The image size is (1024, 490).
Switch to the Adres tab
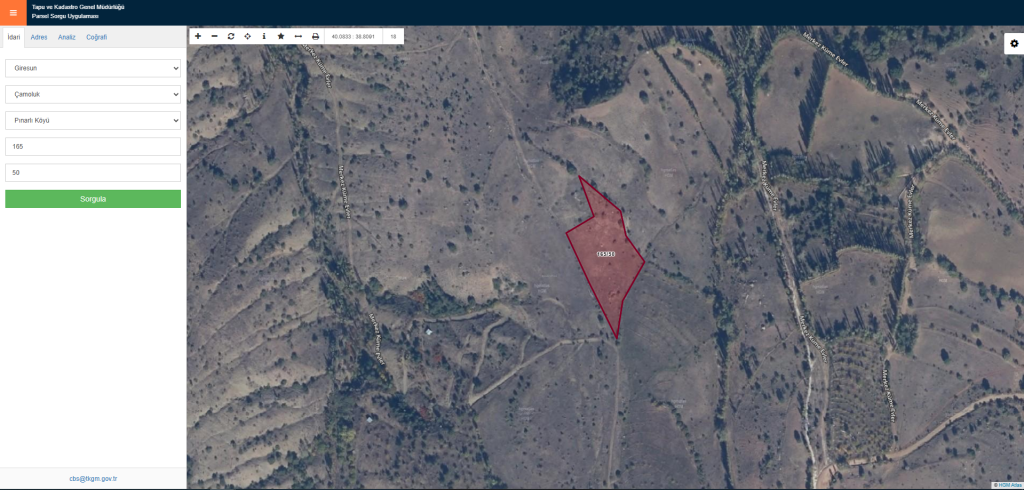(39, 37)
